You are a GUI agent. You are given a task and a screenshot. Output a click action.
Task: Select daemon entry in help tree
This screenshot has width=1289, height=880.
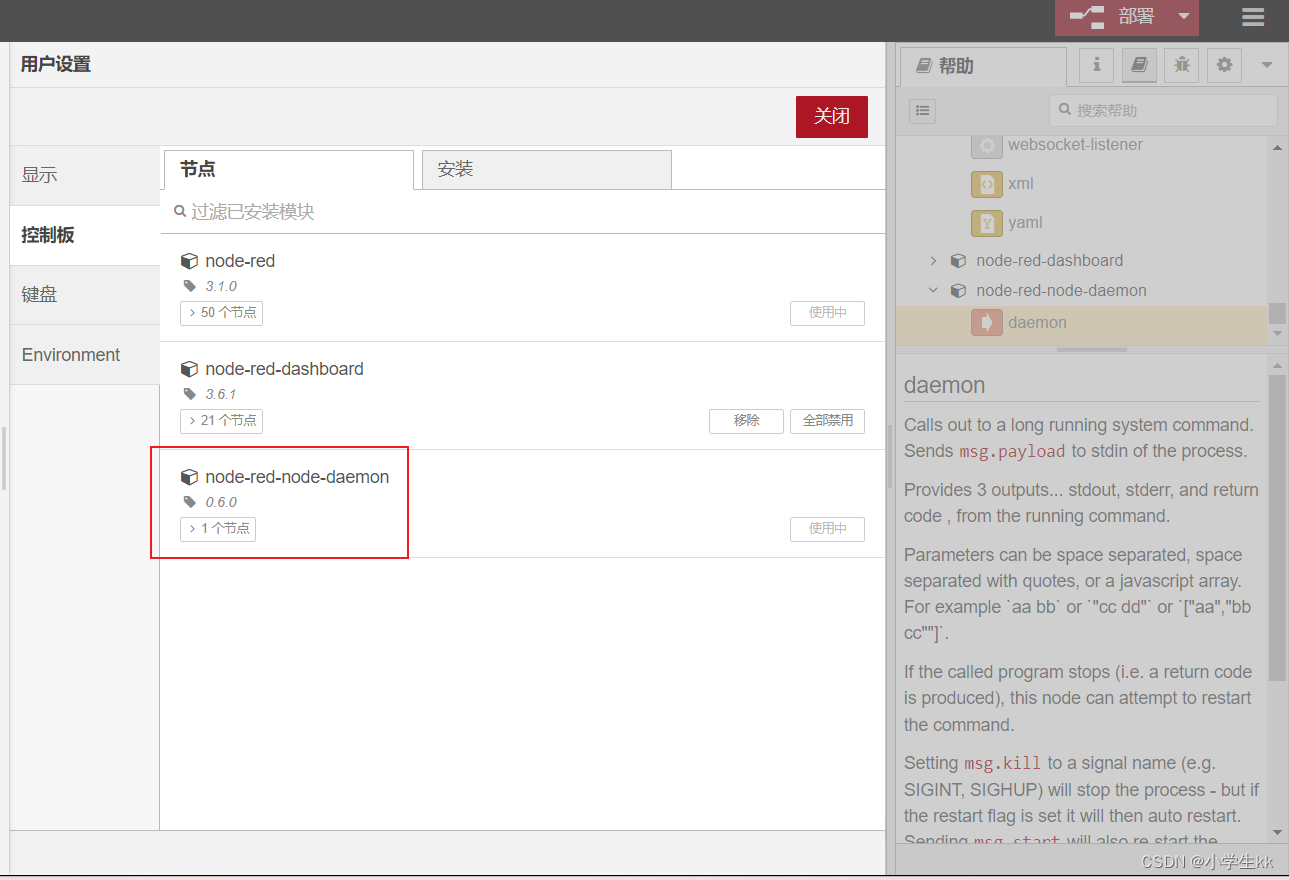click(x=1081, y=323)
